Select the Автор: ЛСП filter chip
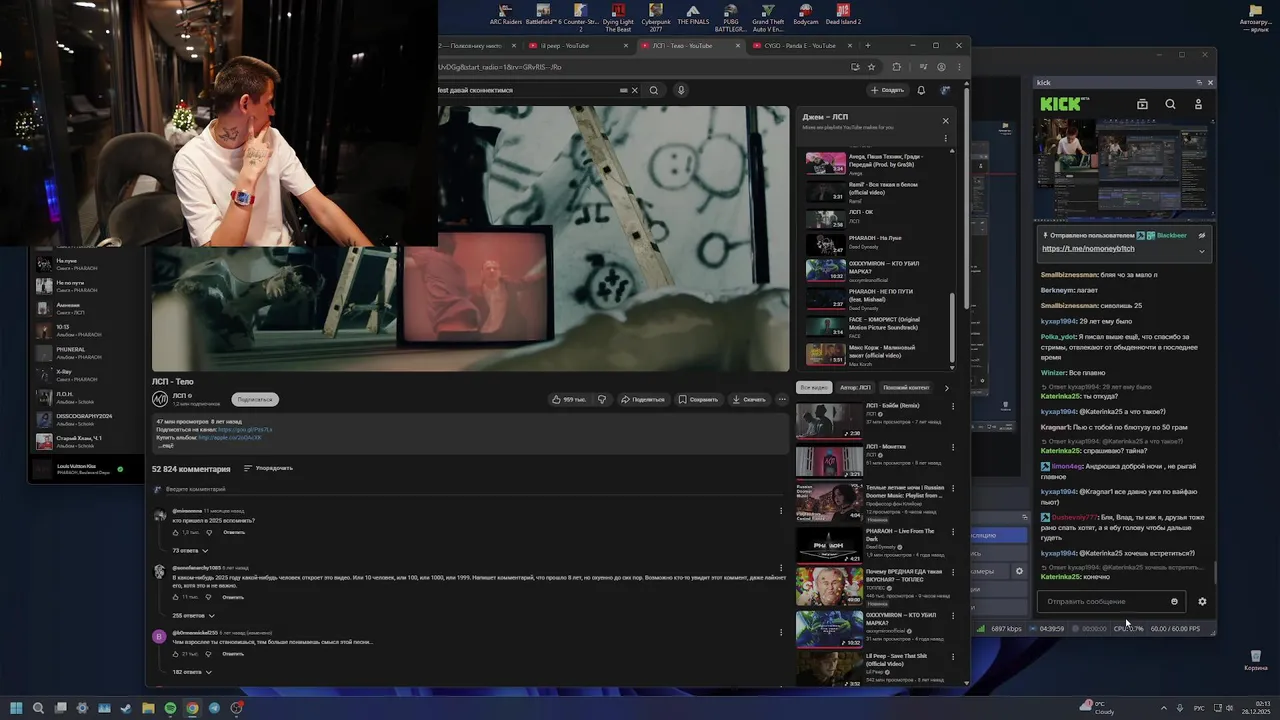 click(x=855, y=387)
